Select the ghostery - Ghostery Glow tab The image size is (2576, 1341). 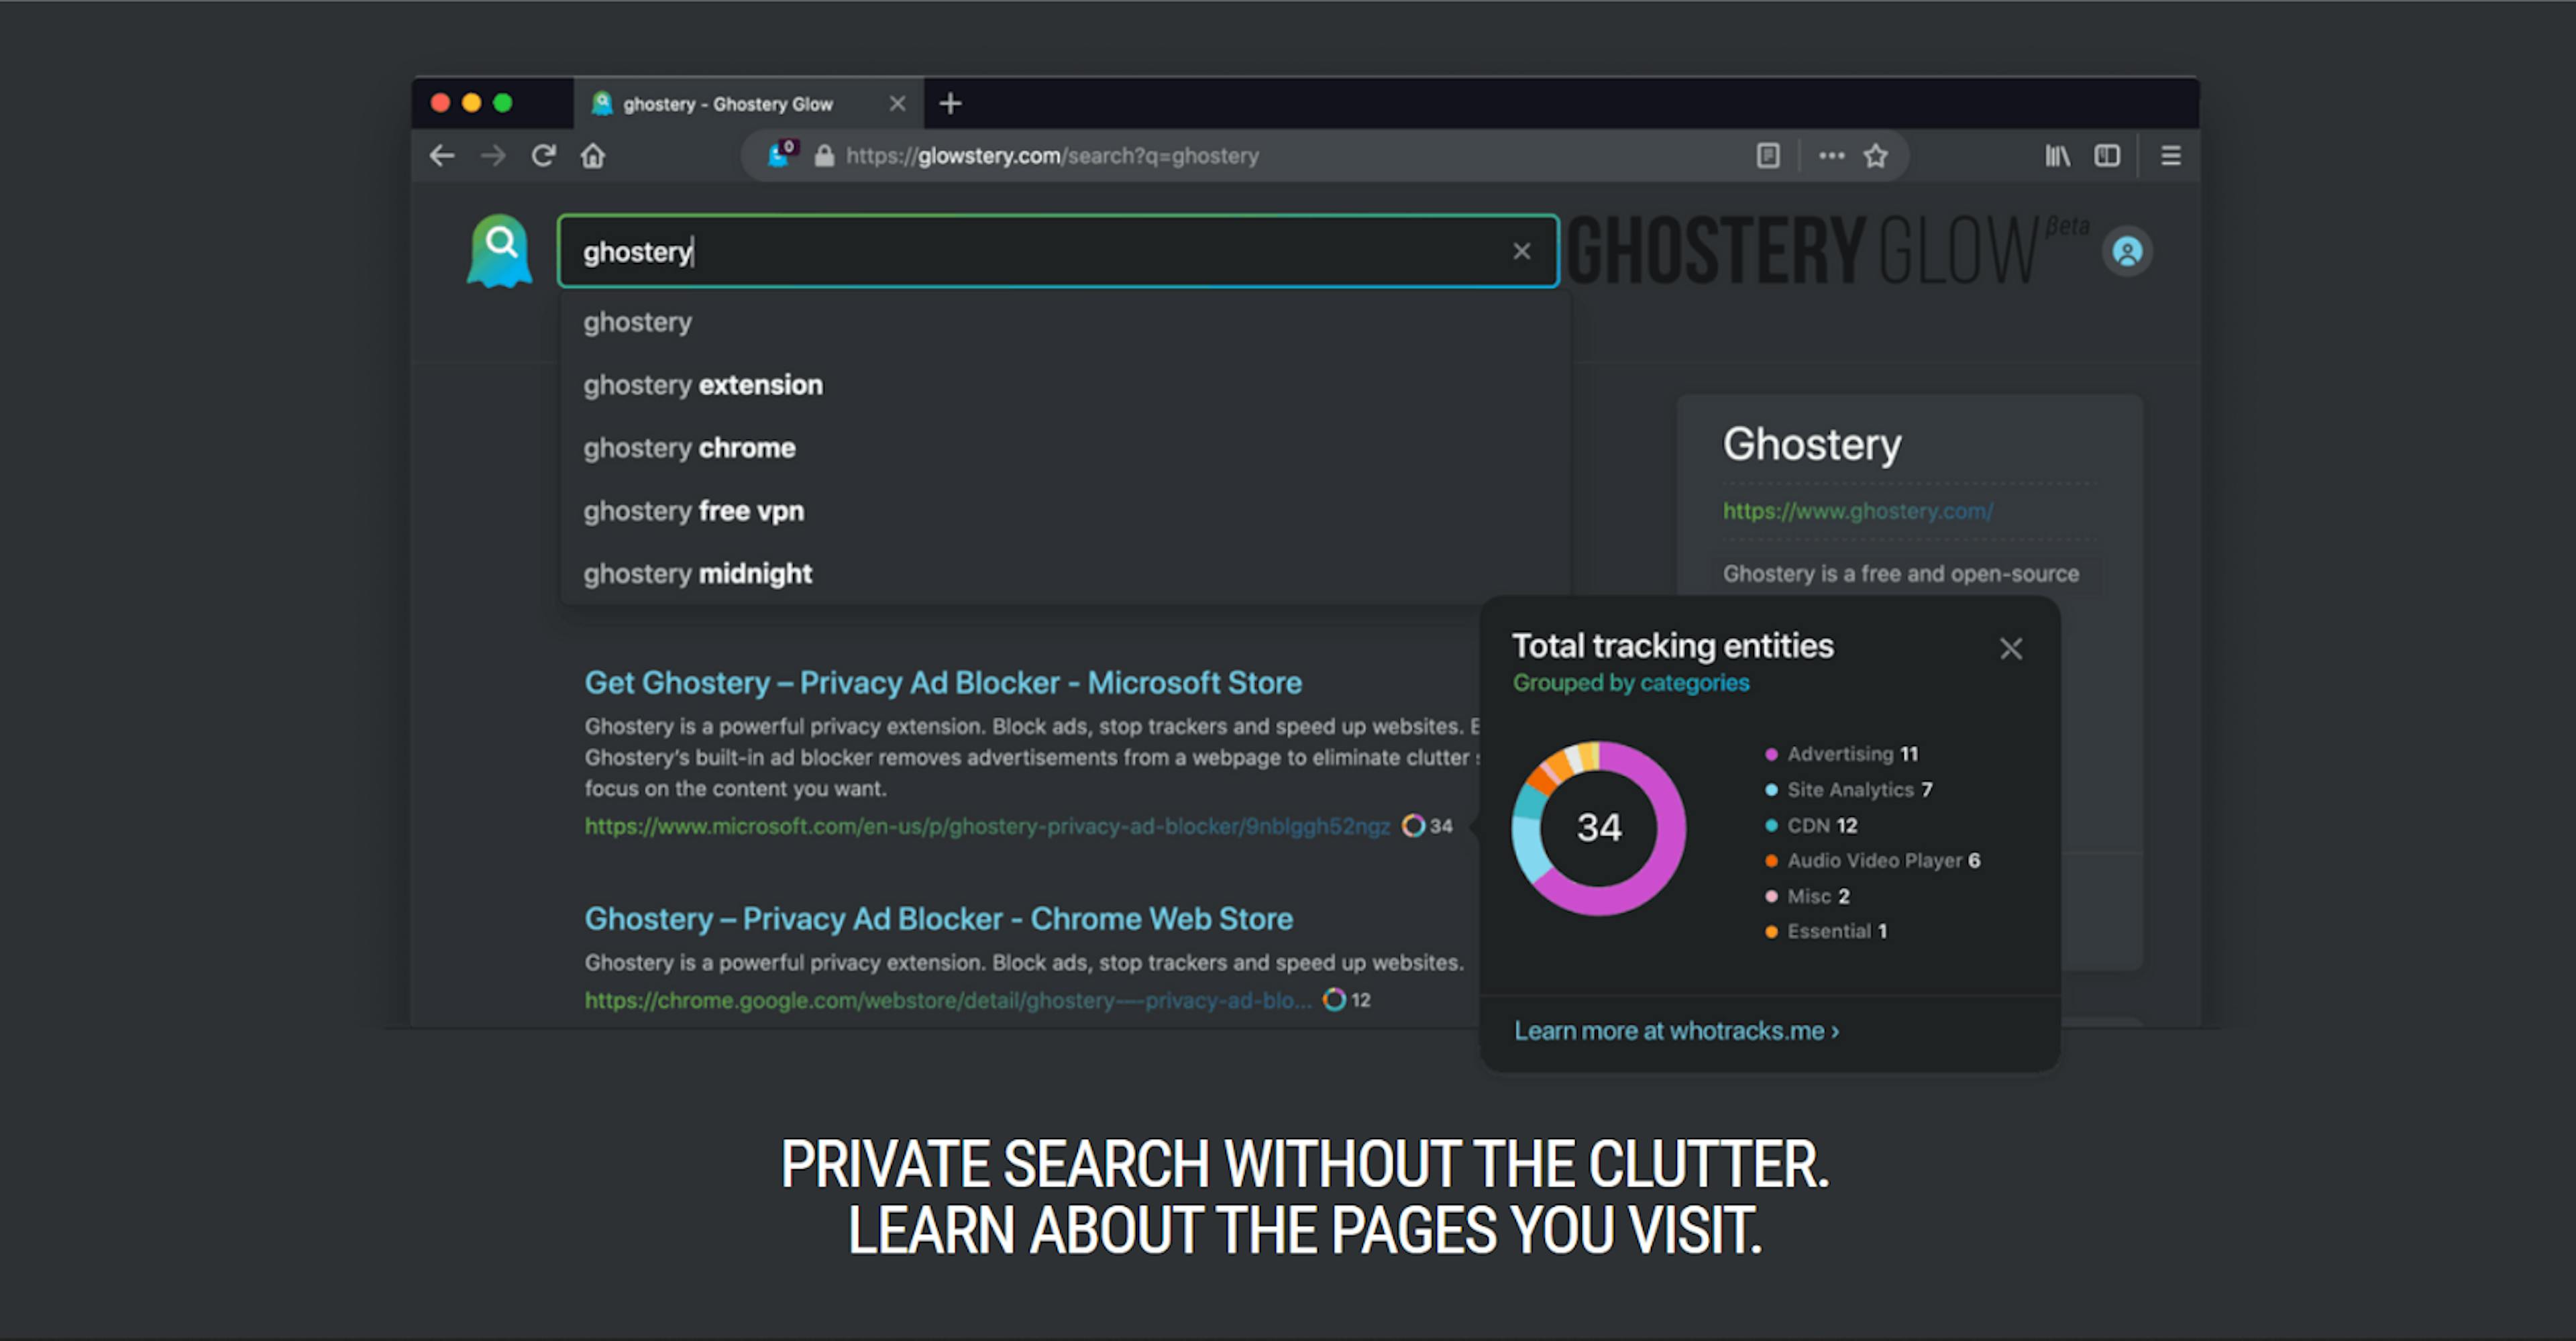[x=748, y=103]
